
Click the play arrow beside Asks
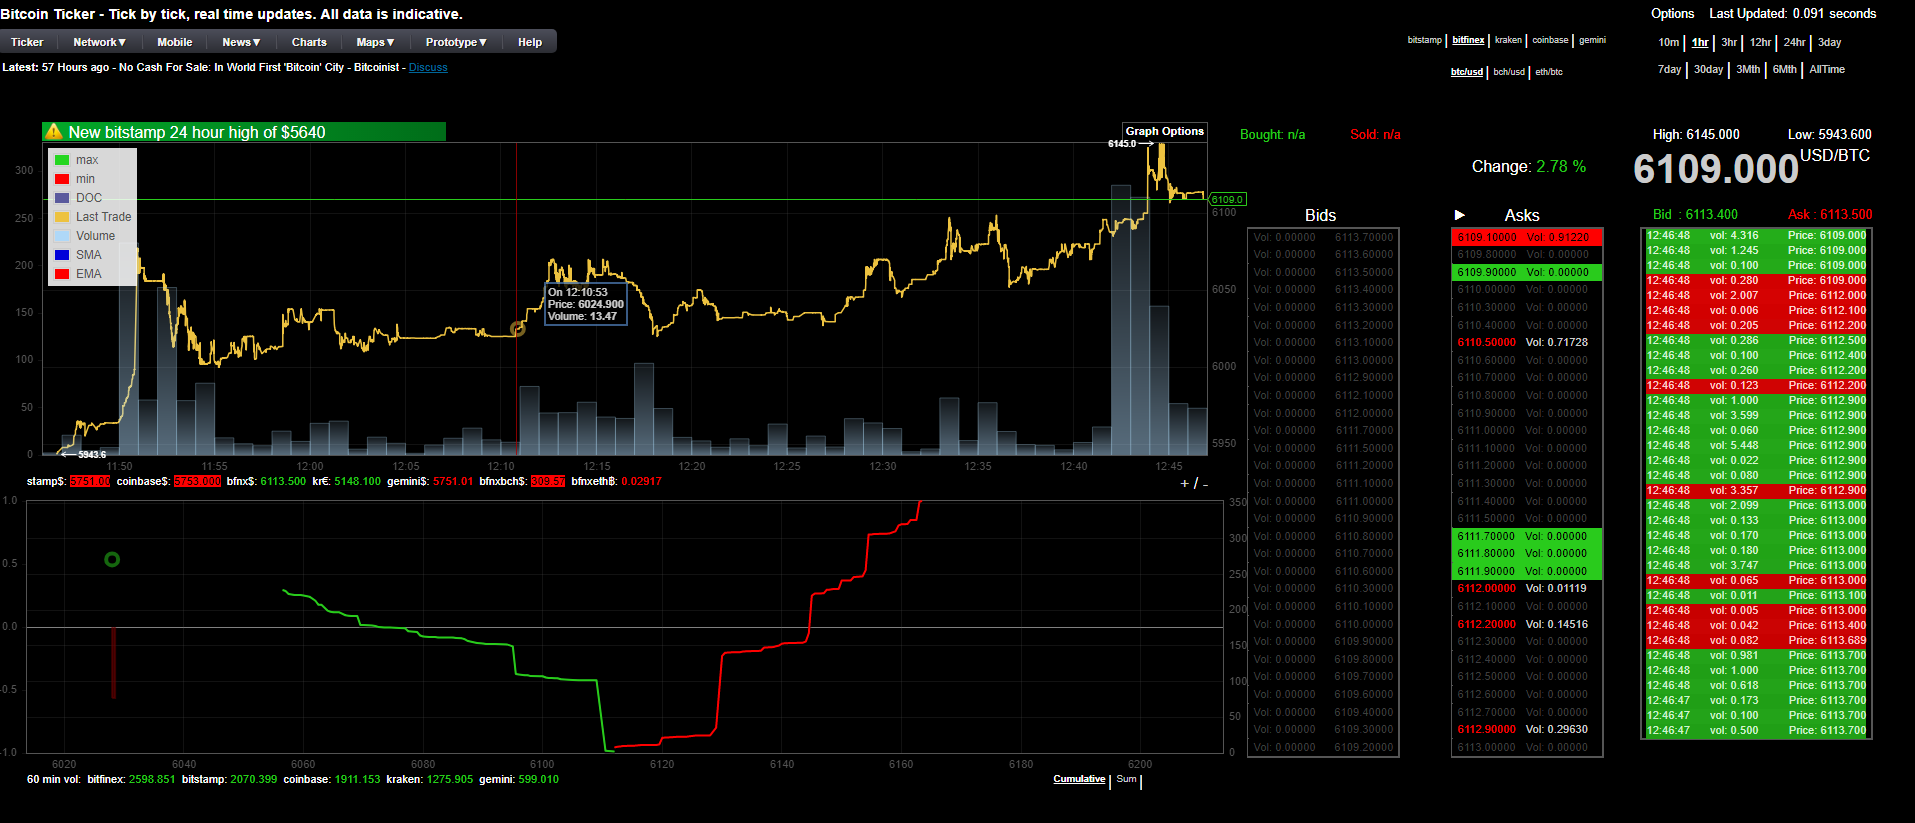(1460, 215)
